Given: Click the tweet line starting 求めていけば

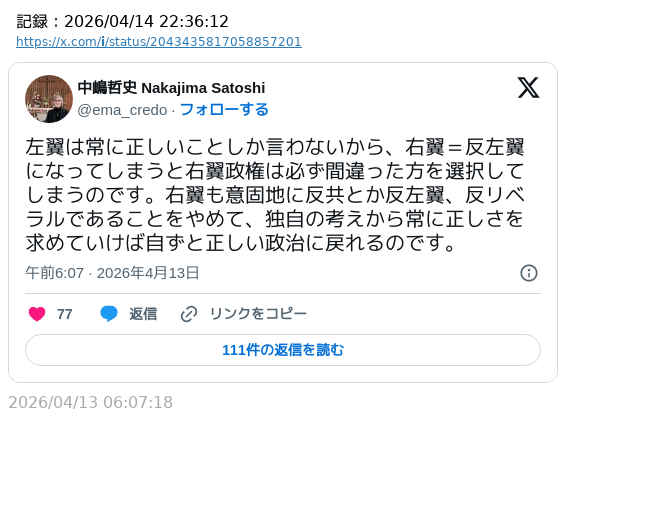Looking at the screenshot, I should click(241, 243).
